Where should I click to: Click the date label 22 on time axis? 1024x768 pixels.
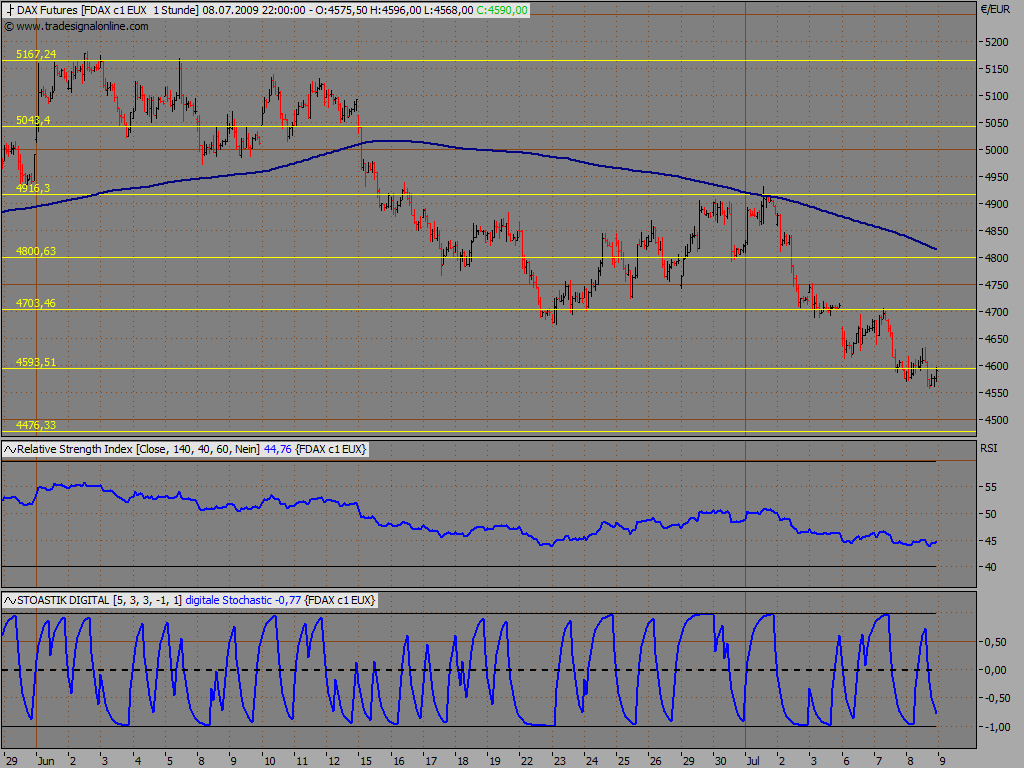click(527, 761)
